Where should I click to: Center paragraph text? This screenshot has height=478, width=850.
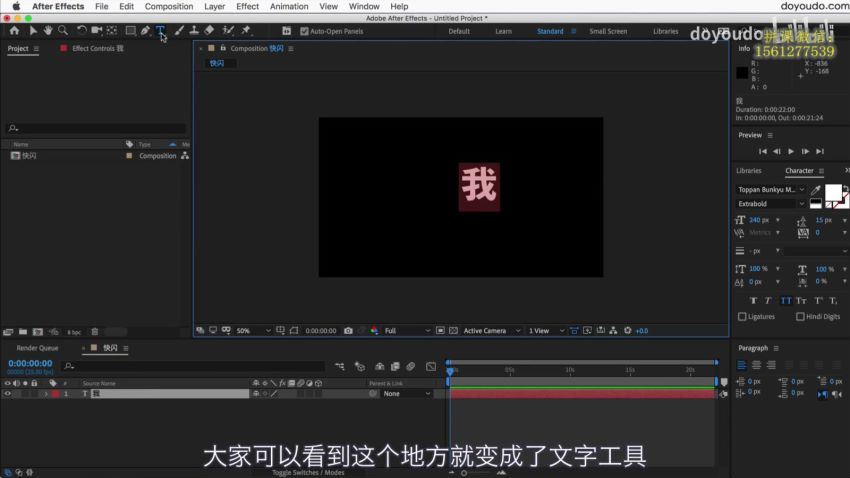point(756,365)
